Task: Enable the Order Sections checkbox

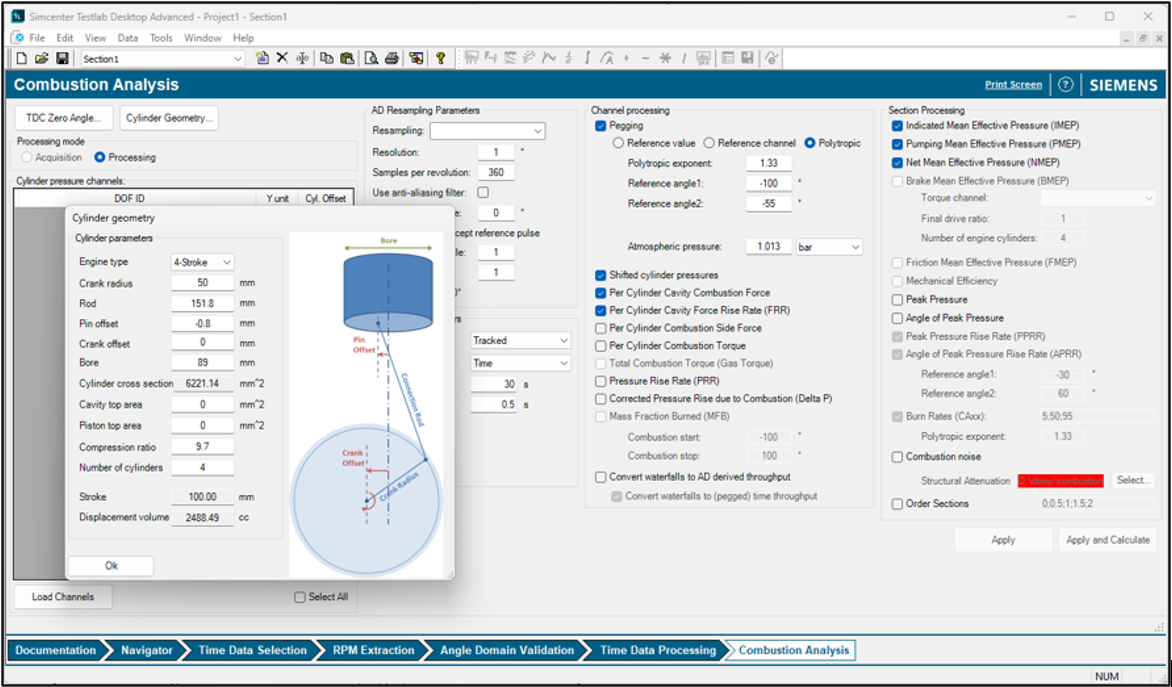Action: [x=898, y=504]
